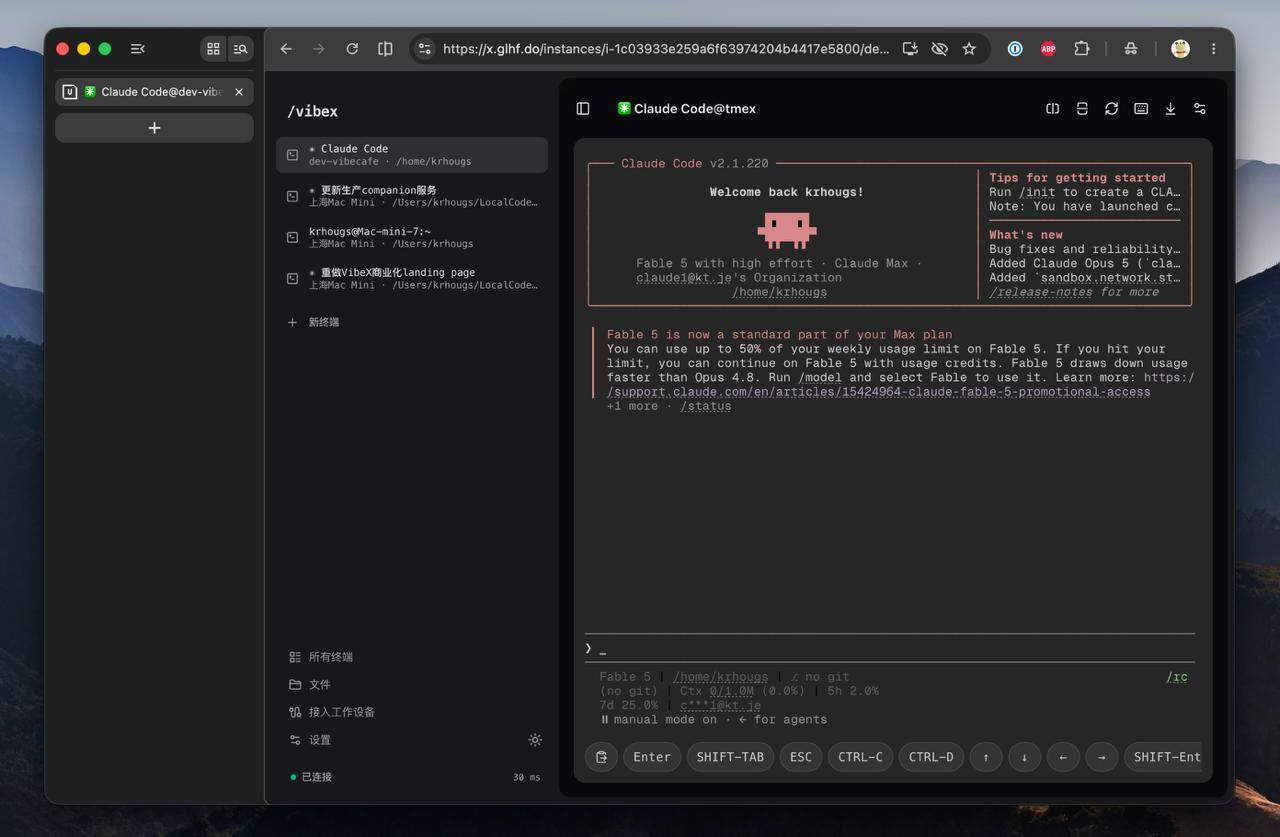Select the Claude Code dev-vibecafe terminal session
Screen dimensions: 1280x837
[x=412, y=155]
